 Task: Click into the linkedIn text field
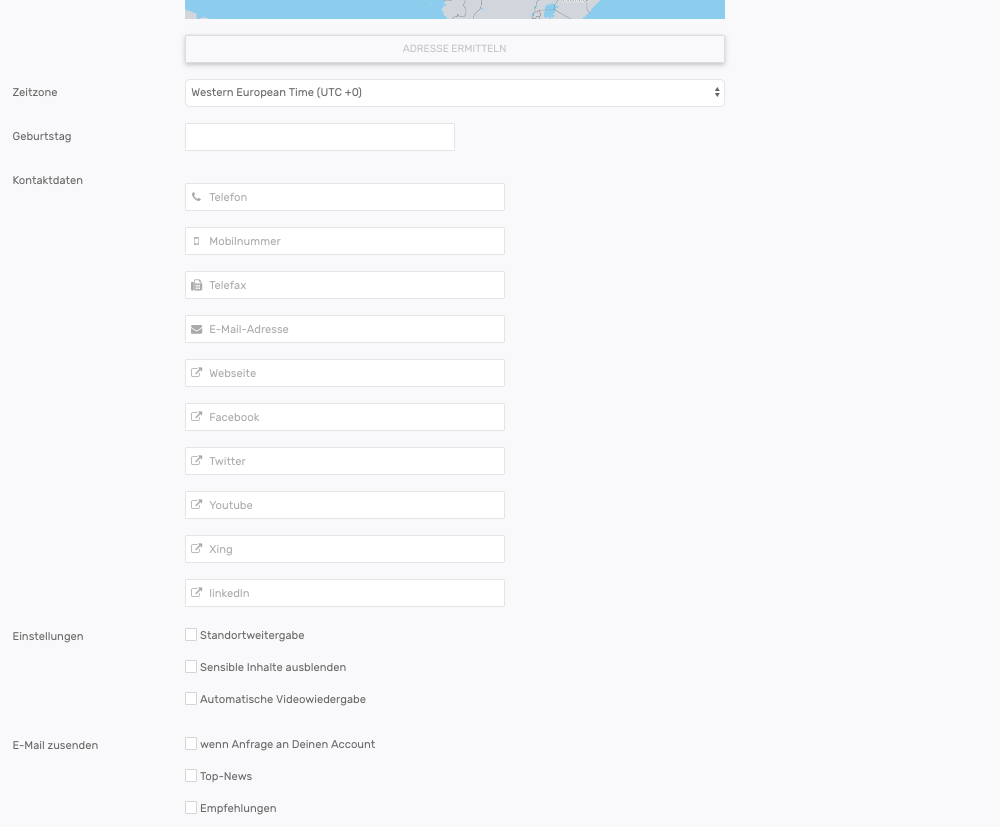click(354, 593)
